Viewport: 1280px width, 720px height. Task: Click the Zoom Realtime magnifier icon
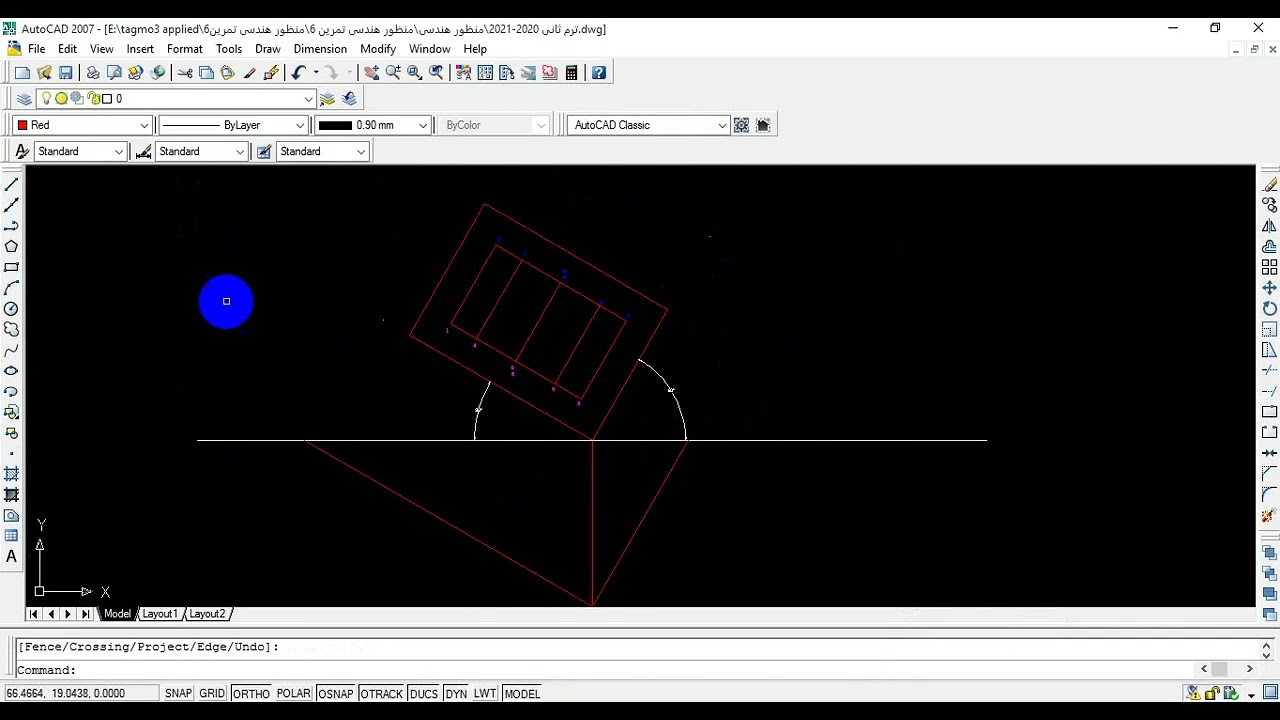tap(393, 72)
